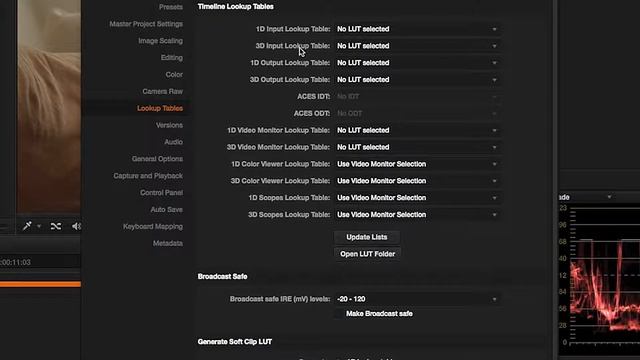Image resolution: width=640 pixels, height=360 pixels.
Task: Open 1D Output Lookup Table dropdown
Action: 418,63
